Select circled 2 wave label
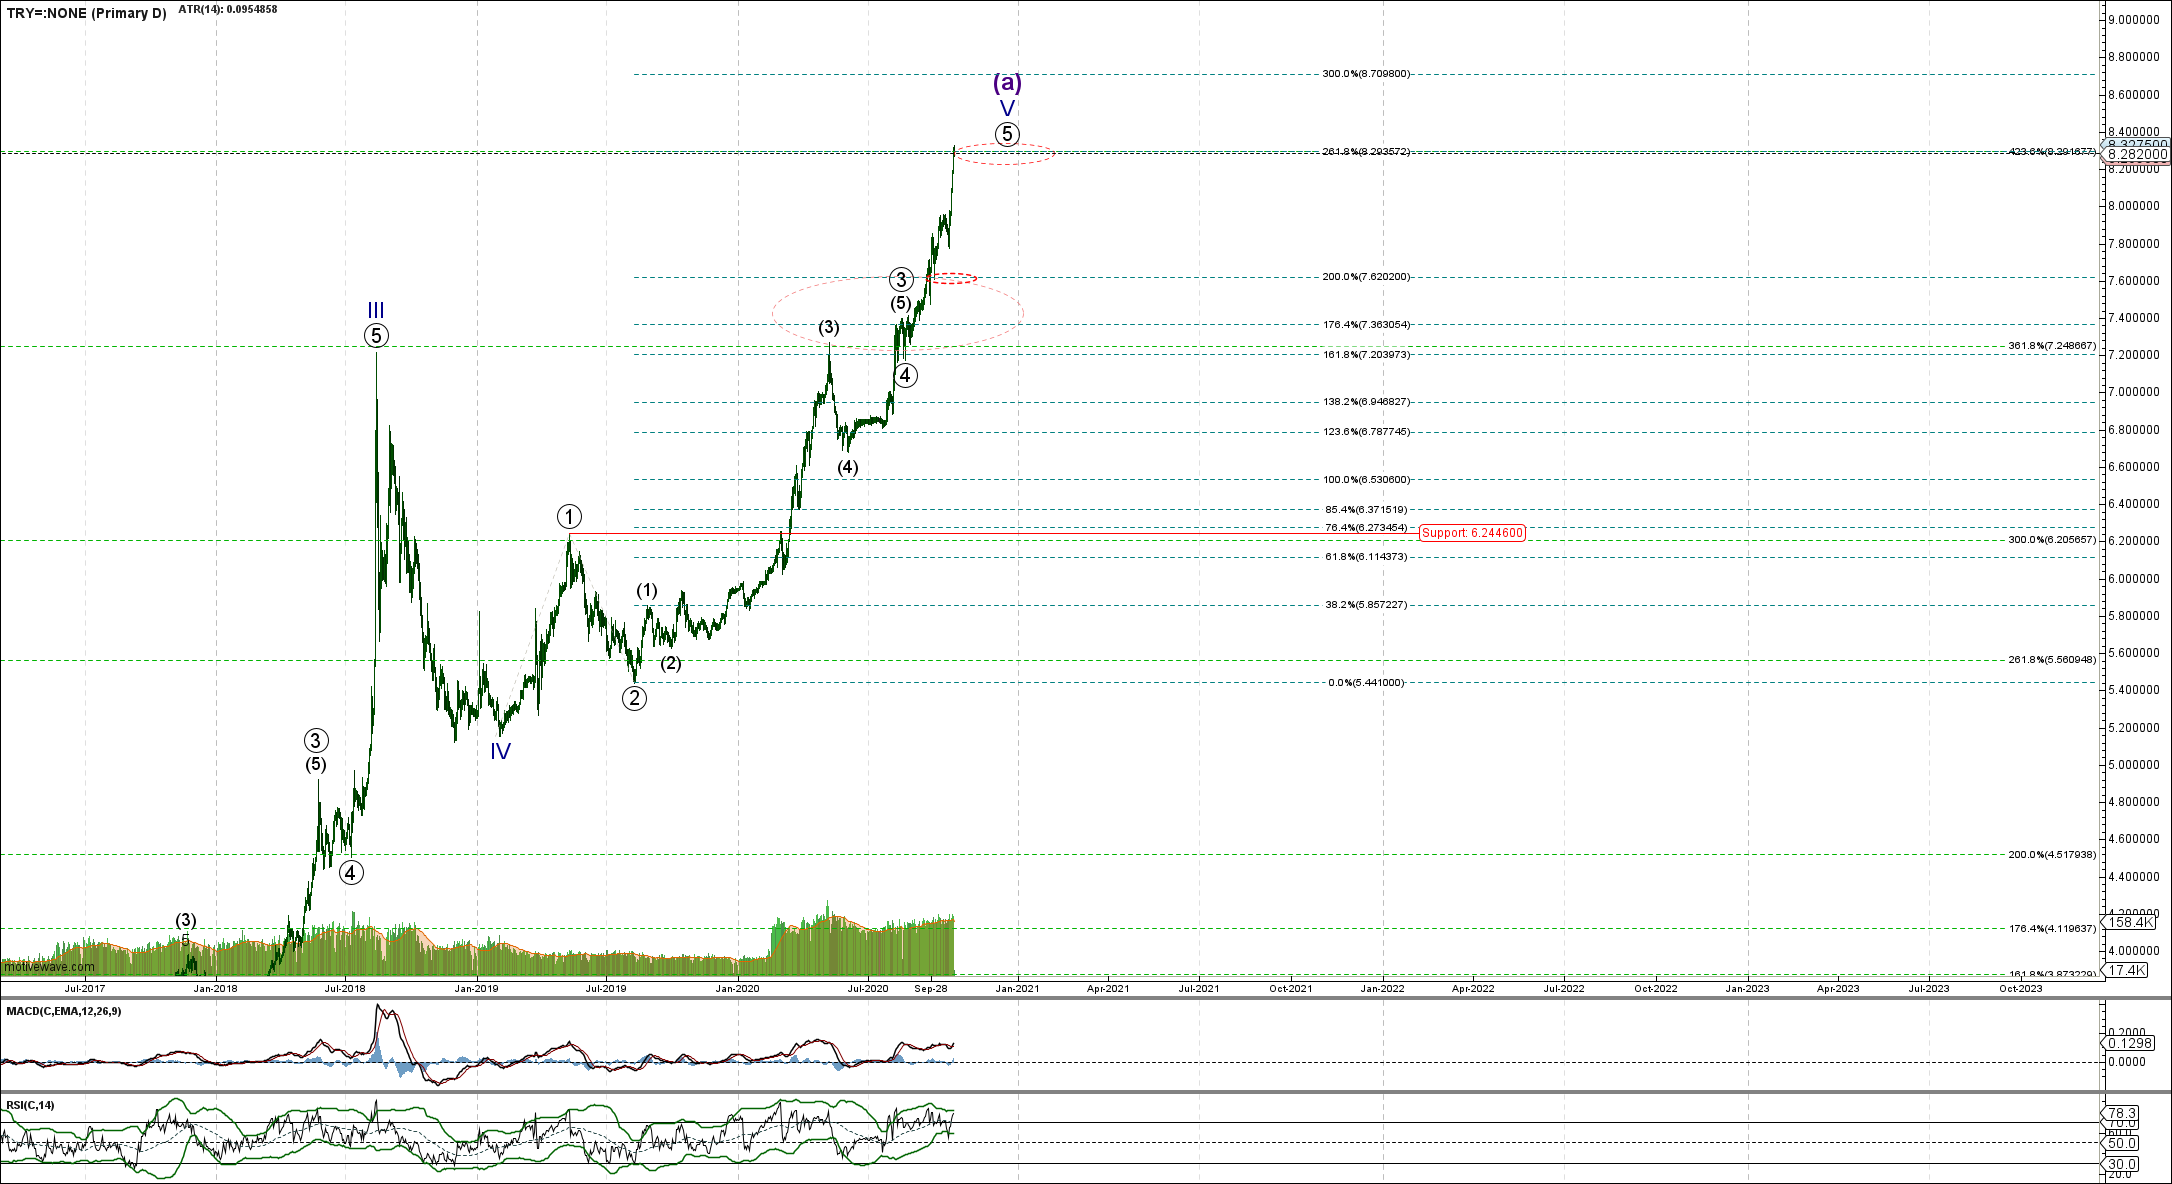The image size is (2172, 1184). [x=634, y=698]
